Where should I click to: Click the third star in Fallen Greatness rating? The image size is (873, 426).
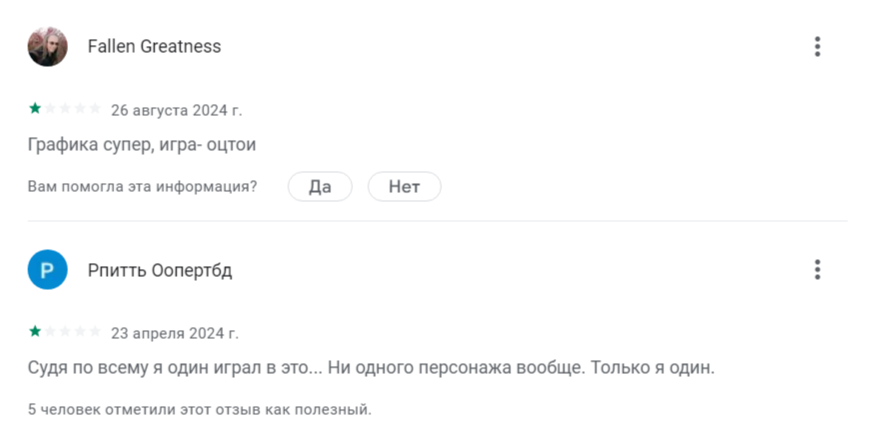coord(65,109)
